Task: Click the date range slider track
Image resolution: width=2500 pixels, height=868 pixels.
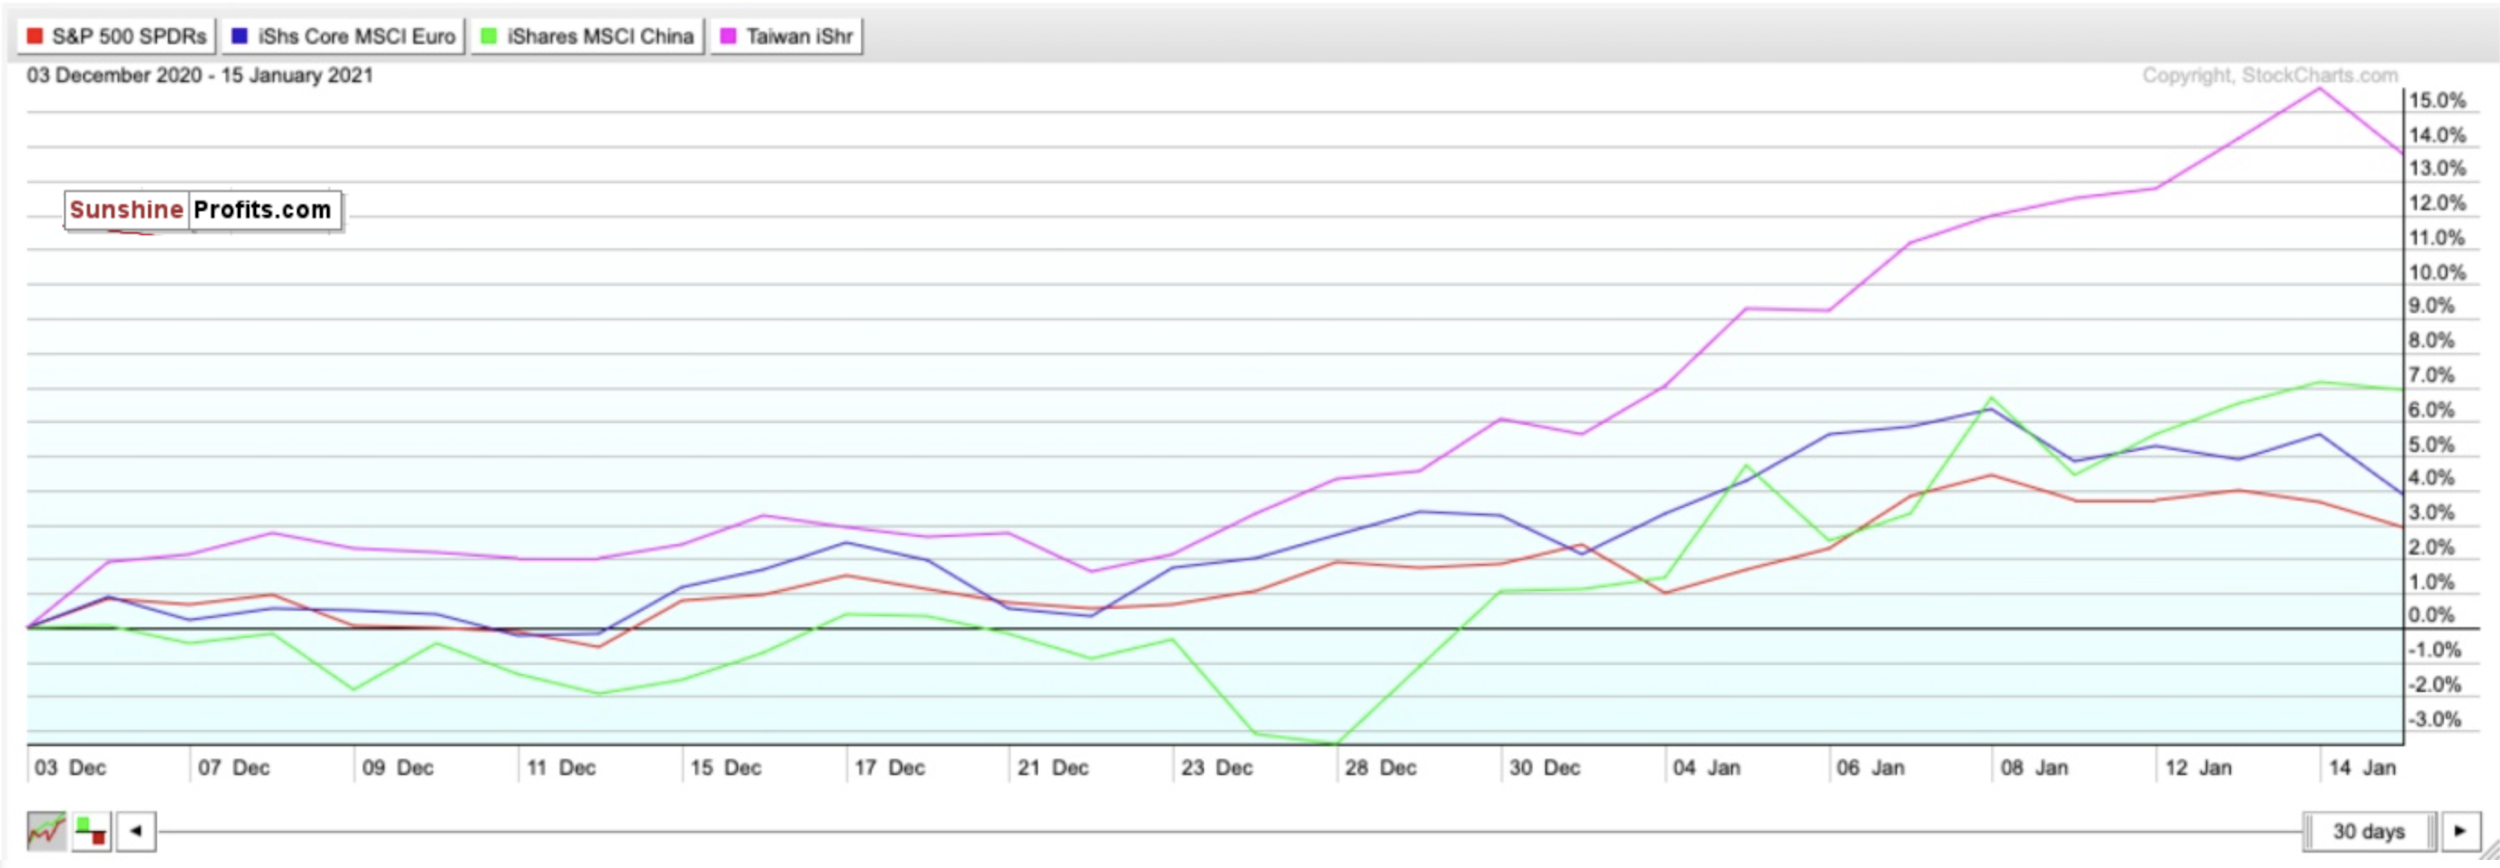Action: click(x=1230, y=831)
